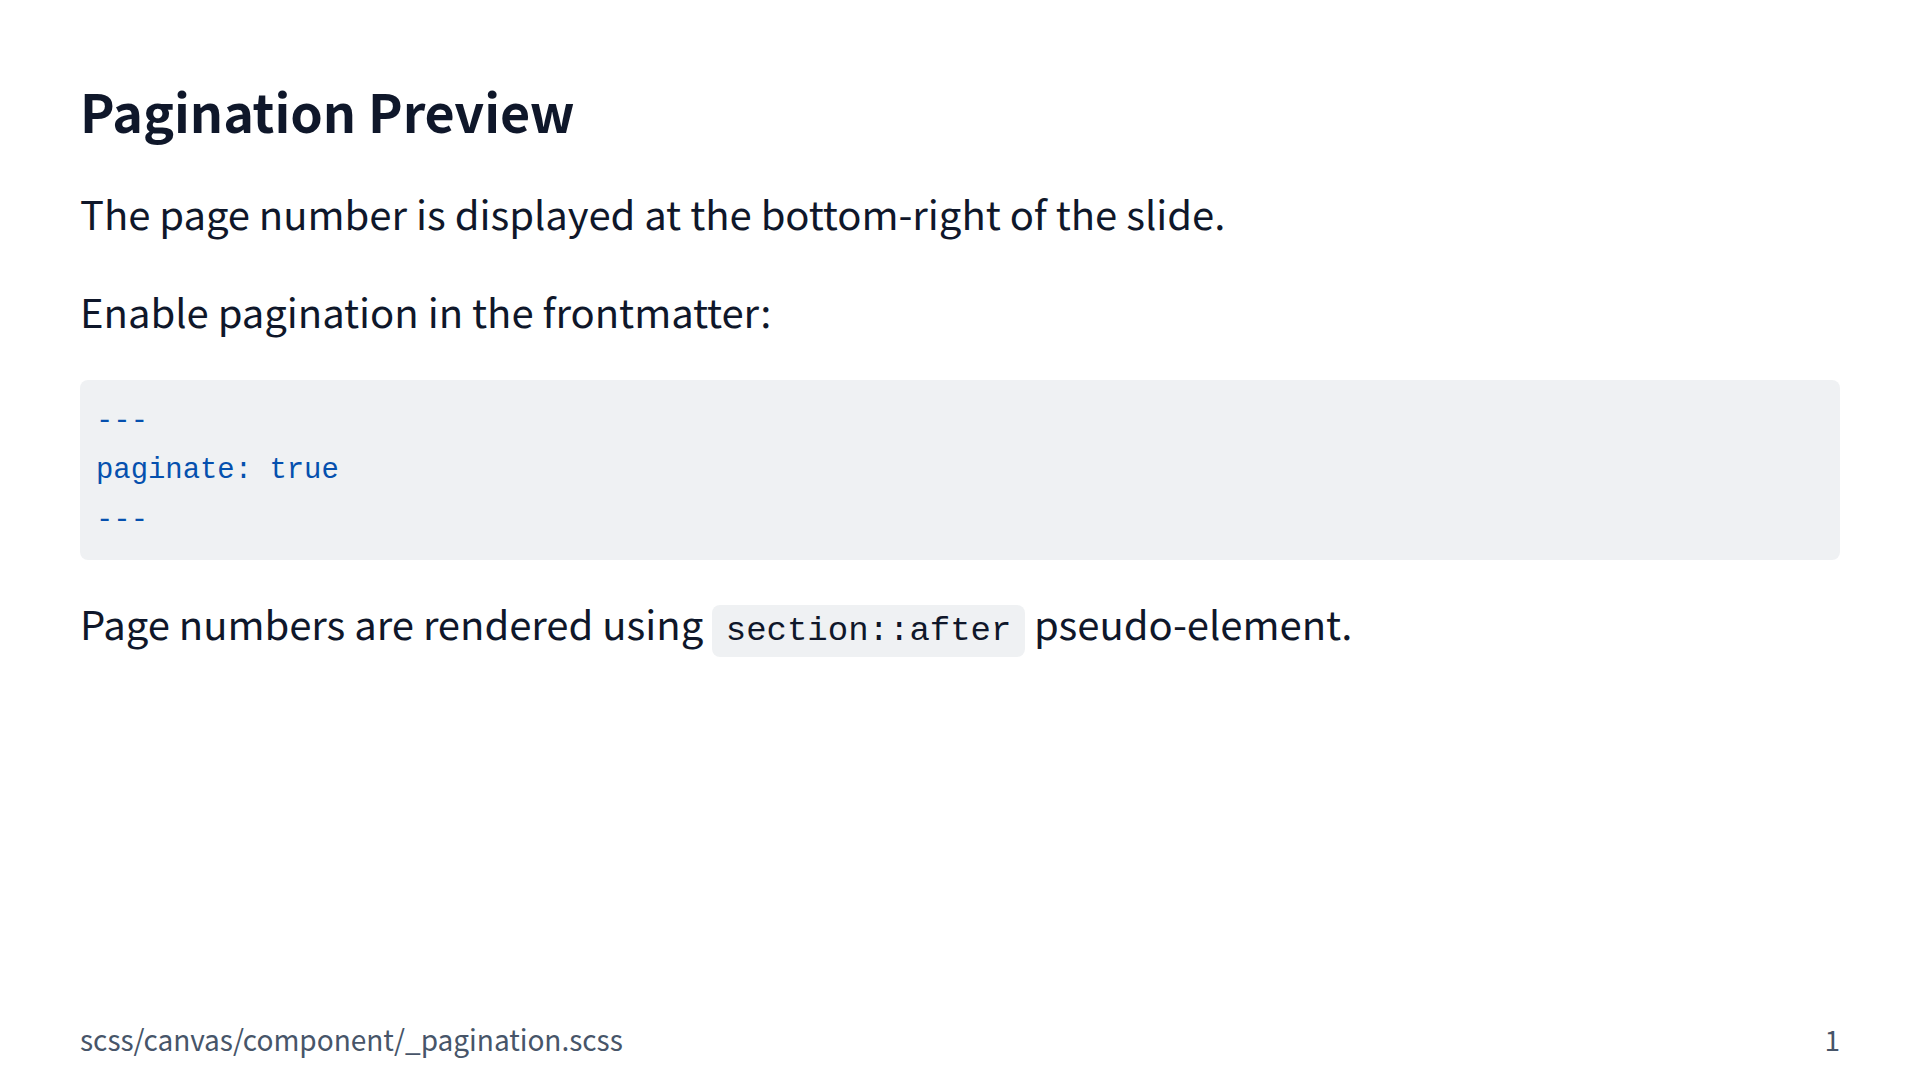This screenshot has height=1080, width=1920.
Task: Click the "paginate: true" code line
Action: pos(217,469)
